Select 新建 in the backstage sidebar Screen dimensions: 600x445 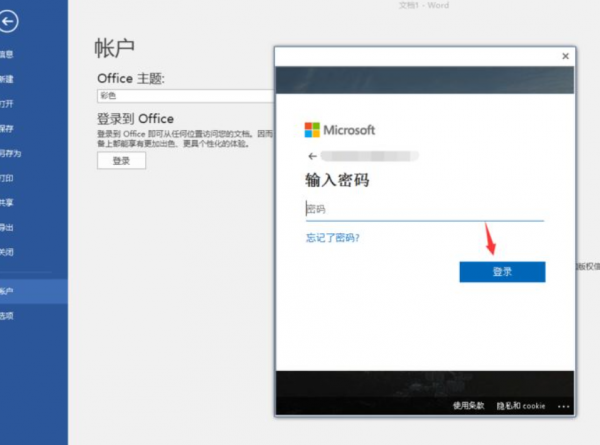pos(7,79)
